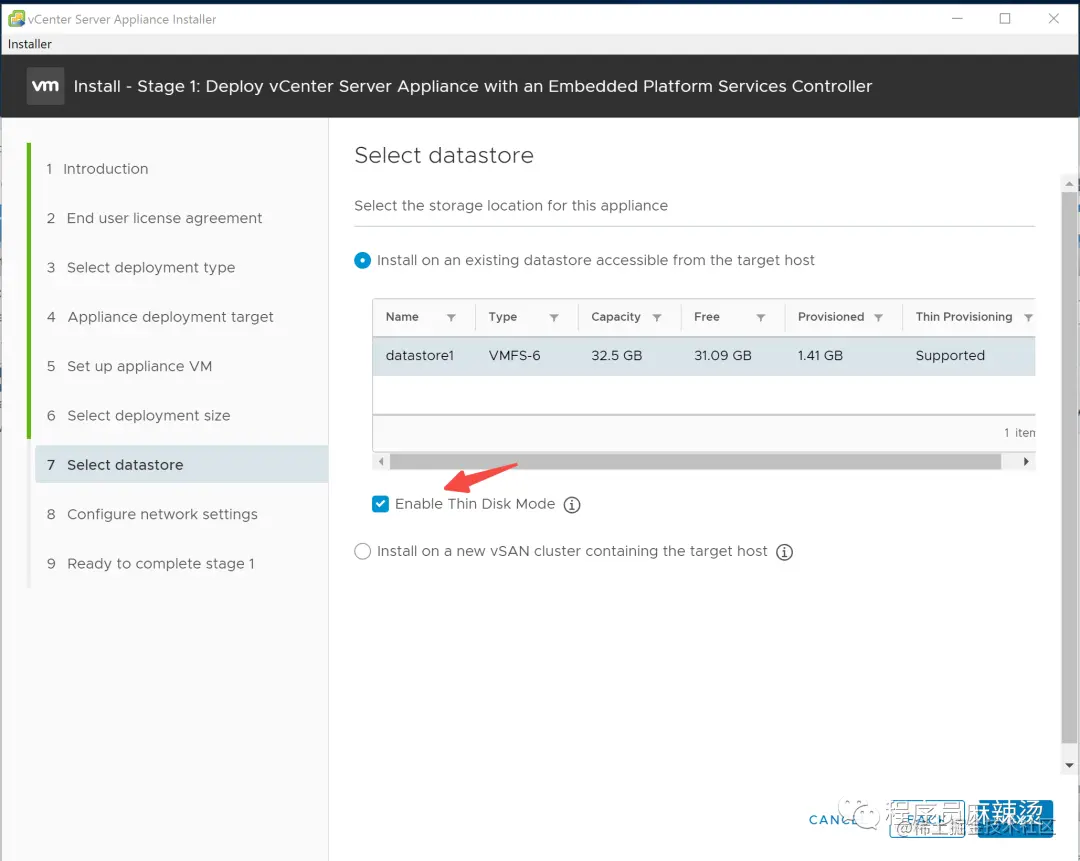Click the vCenter installer title bar icon

point(17,19)
